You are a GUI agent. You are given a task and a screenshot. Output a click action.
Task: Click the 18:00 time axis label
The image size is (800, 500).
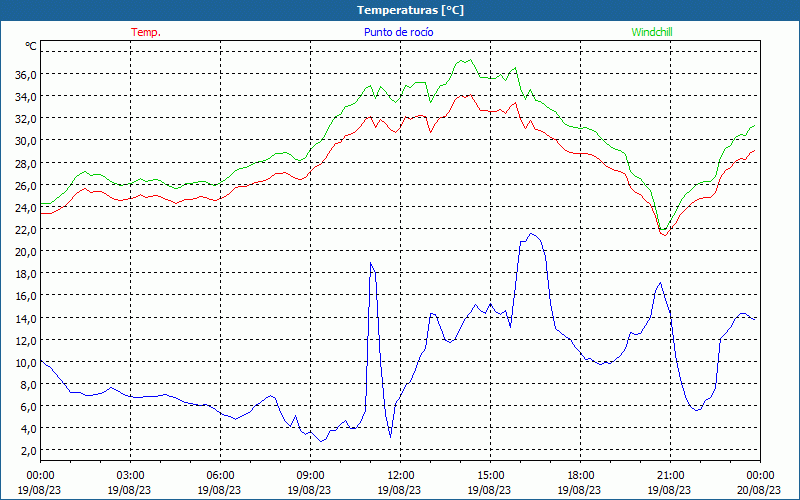(x=581, y=476)
